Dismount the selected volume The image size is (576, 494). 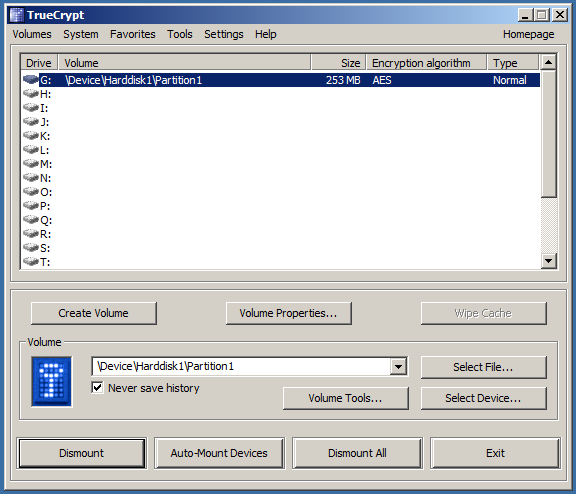pos(82,453)
